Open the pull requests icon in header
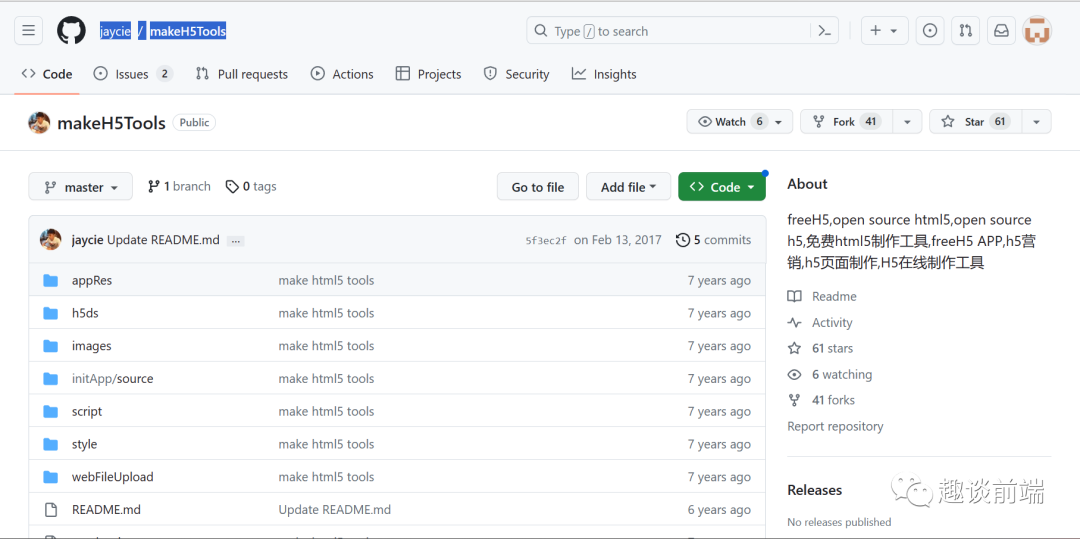1080x539 pixels. (966, 31)
